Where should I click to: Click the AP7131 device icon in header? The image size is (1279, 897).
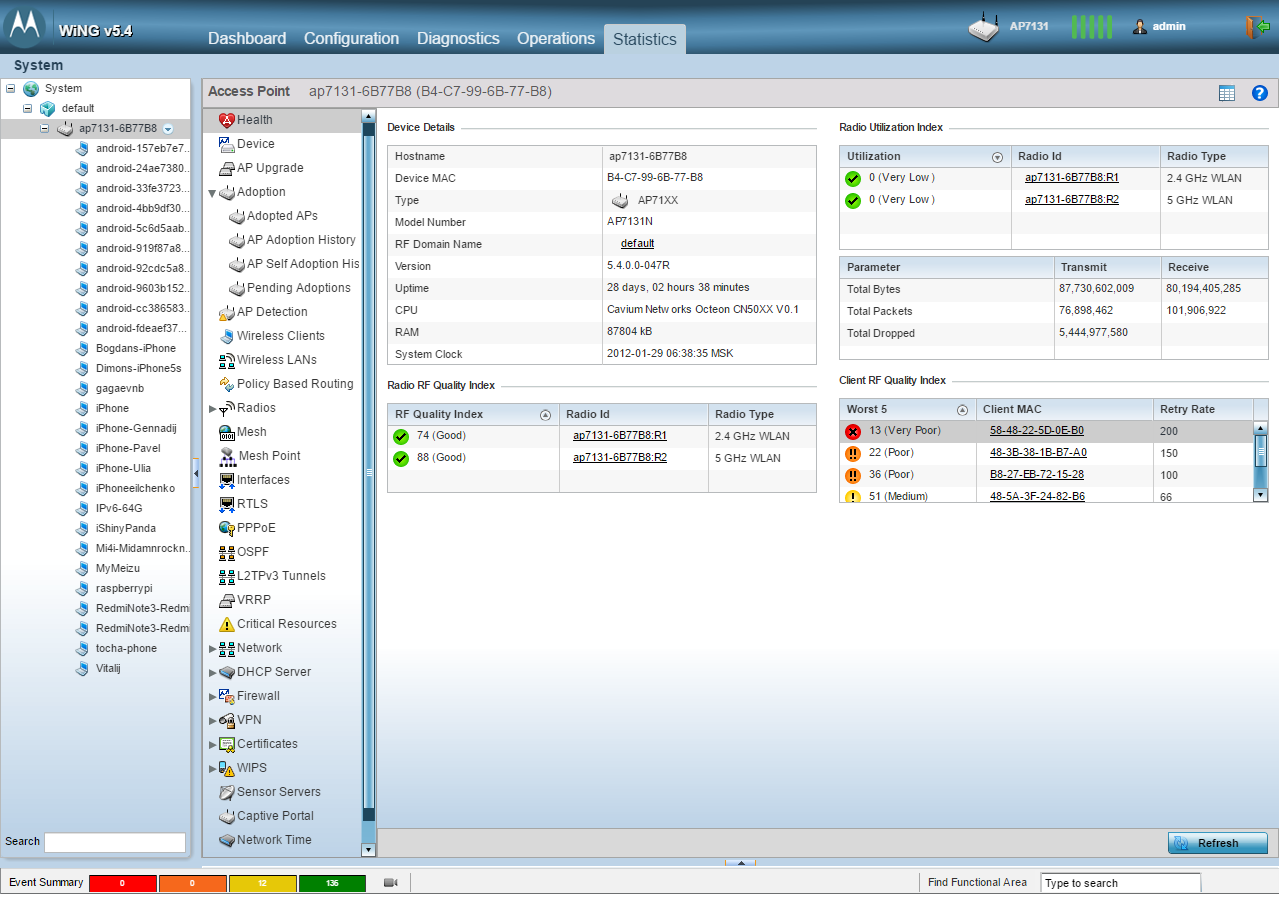[984, 27]
